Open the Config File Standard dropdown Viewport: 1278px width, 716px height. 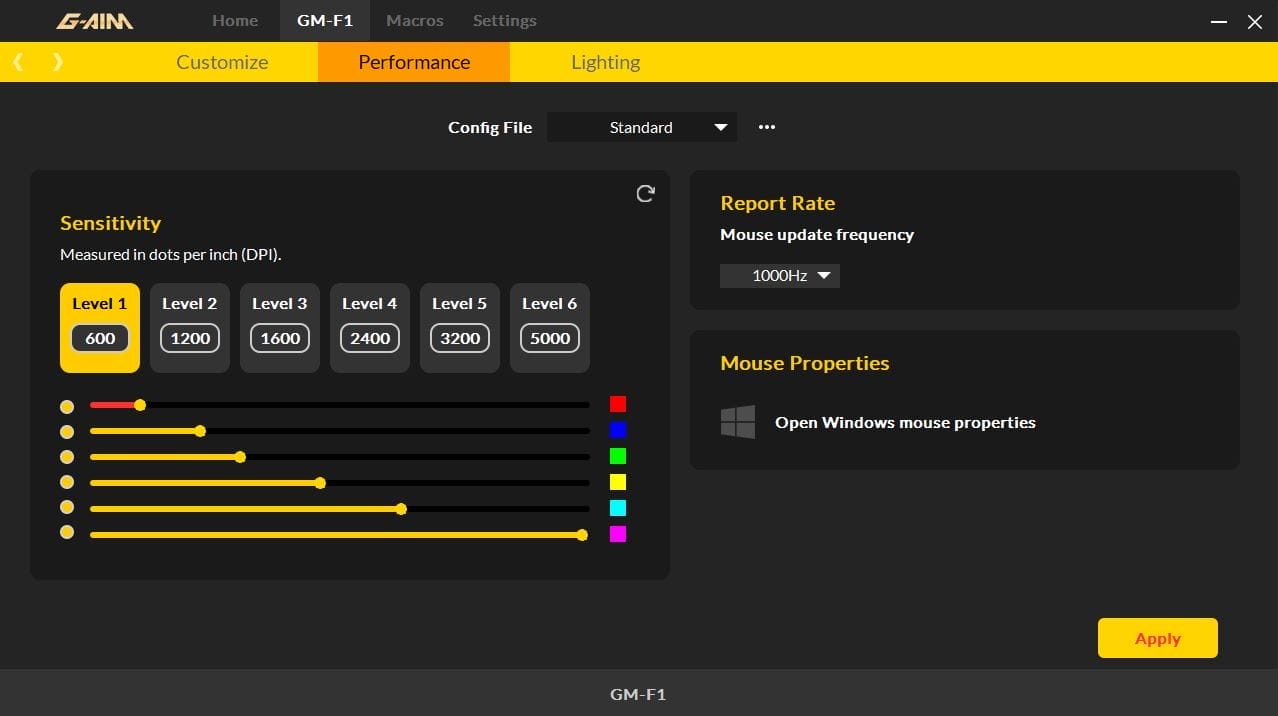click(642, 127)
